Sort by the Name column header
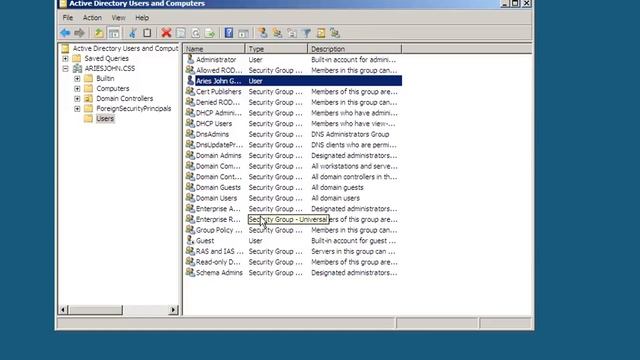The width and height of the screenshot is (640, 360). (214, 49)
